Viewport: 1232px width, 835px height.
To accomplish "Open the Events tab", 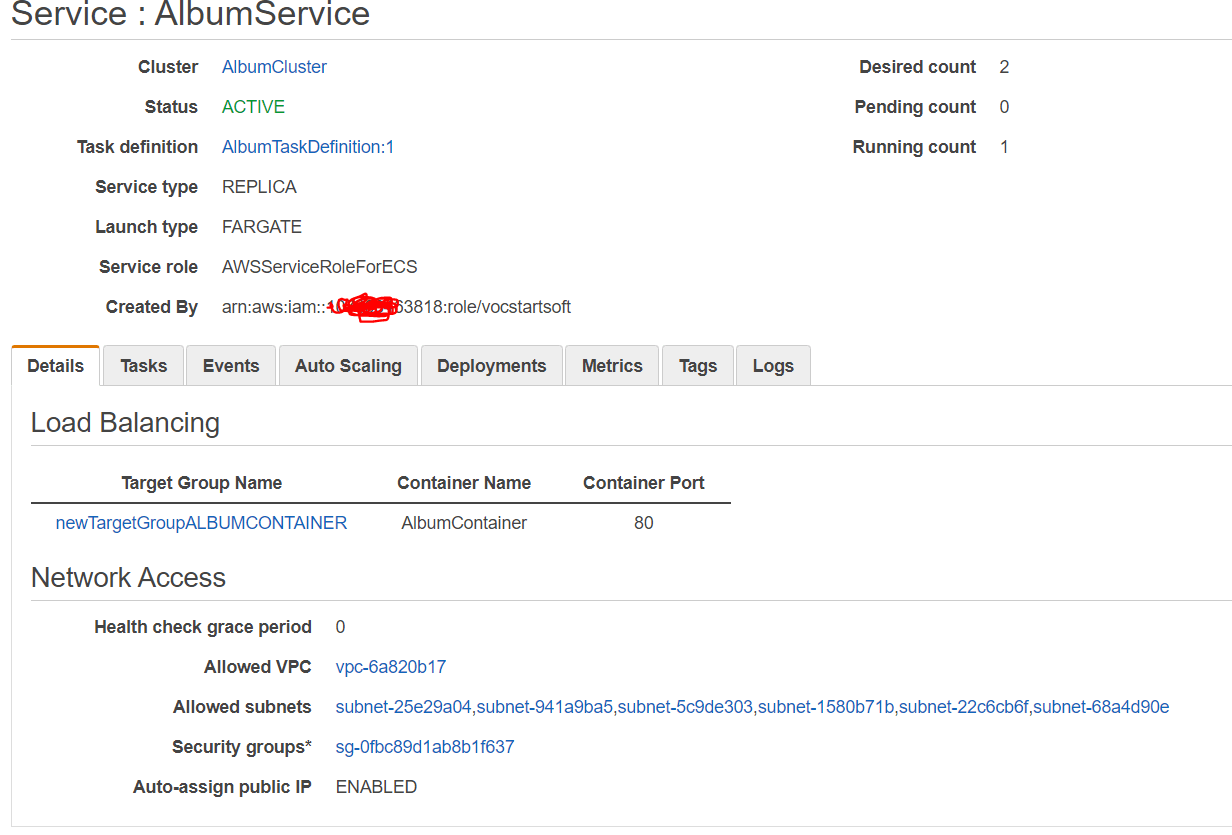I will [230, 365].
